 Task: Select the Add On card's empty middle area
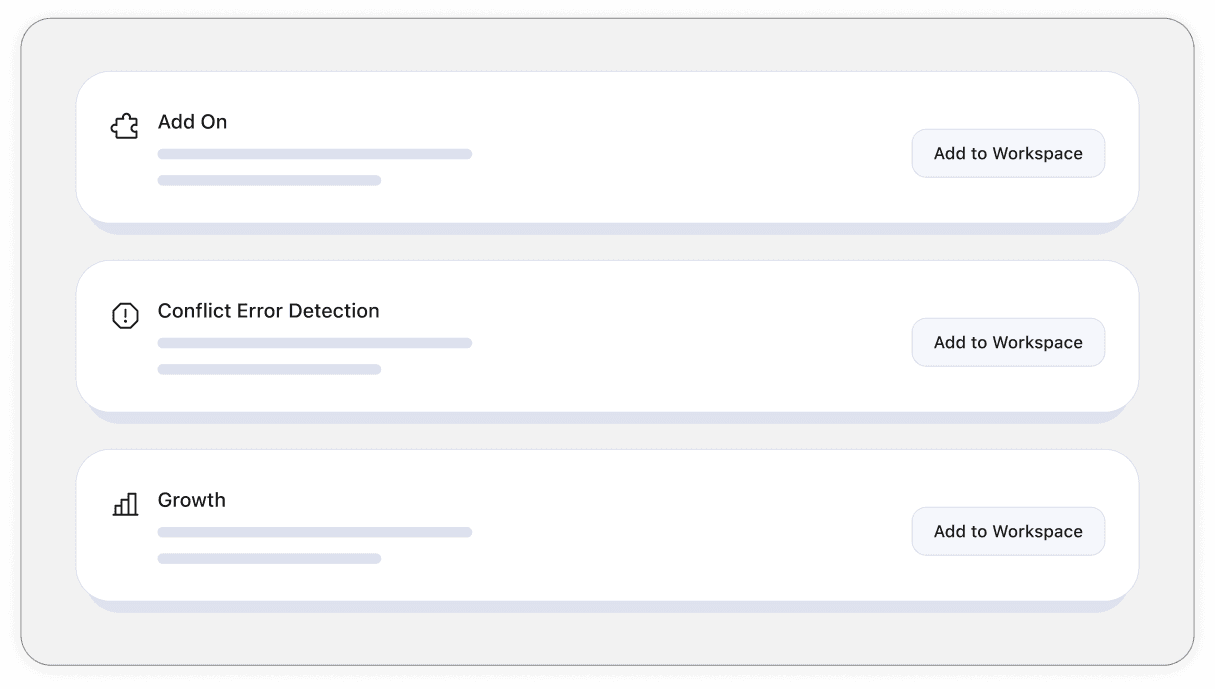[690, 150]
